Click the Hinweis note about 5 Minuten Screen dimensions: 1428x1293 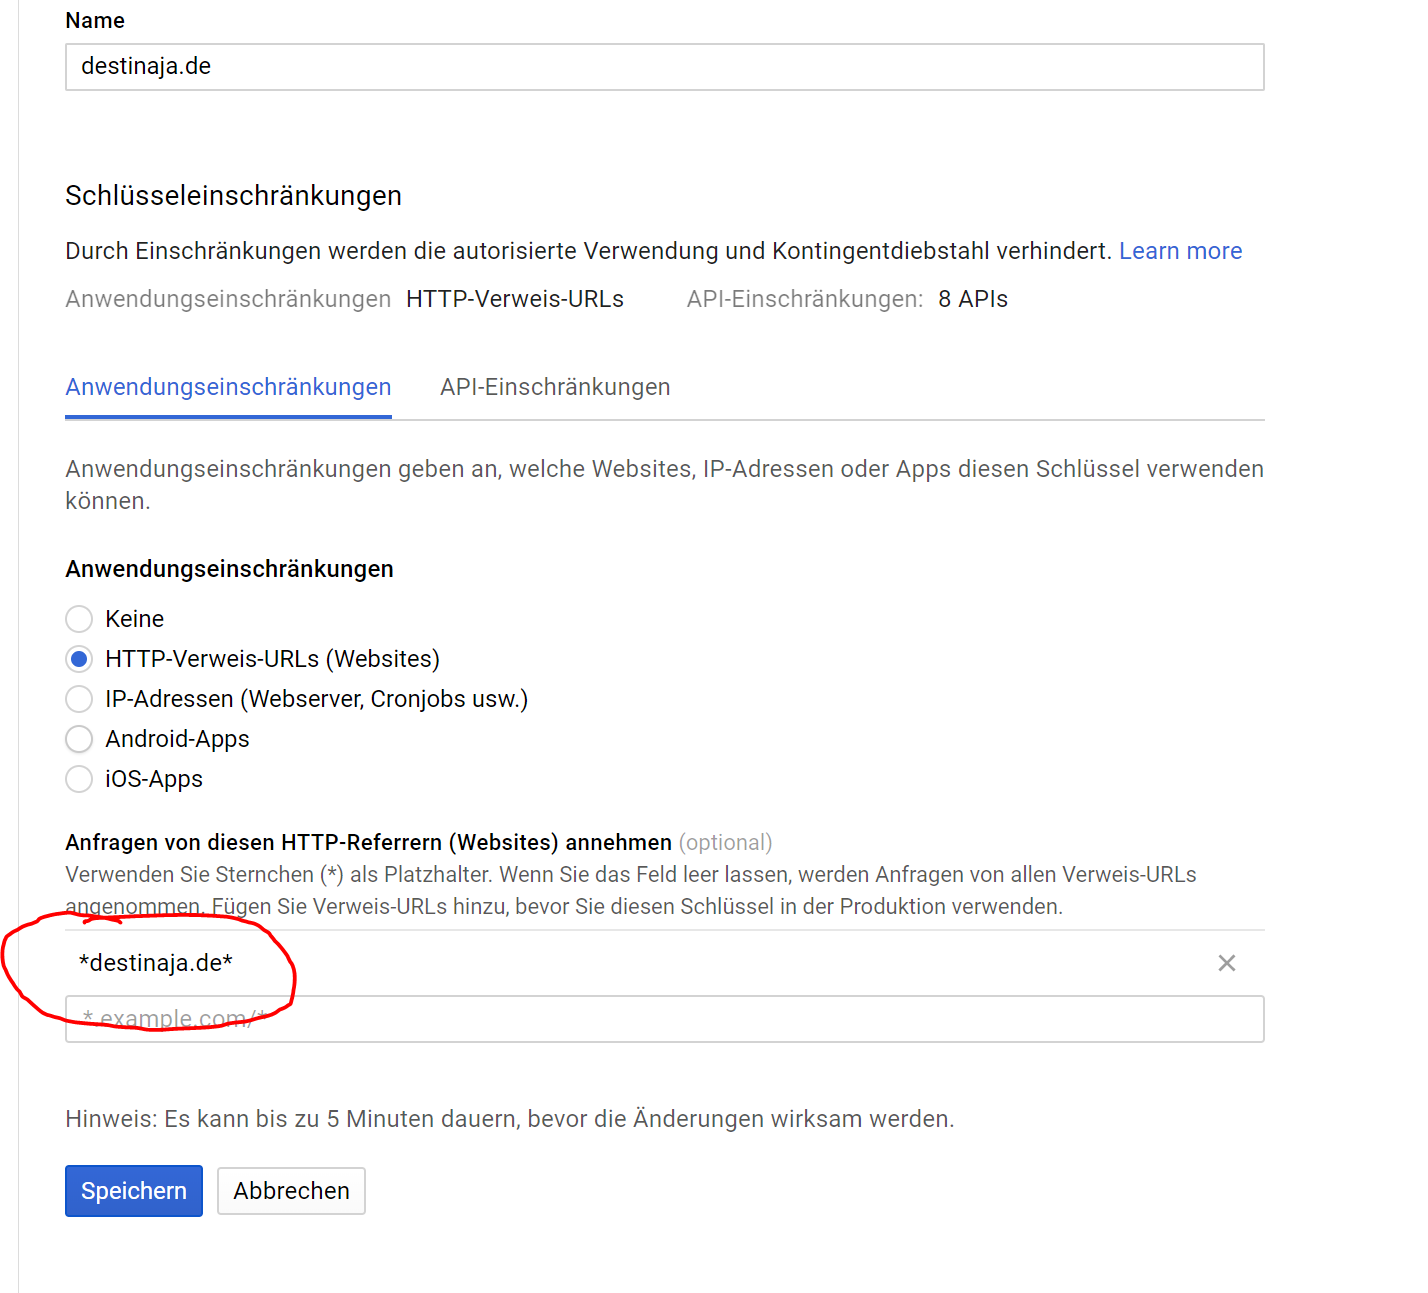[509, 1119]
